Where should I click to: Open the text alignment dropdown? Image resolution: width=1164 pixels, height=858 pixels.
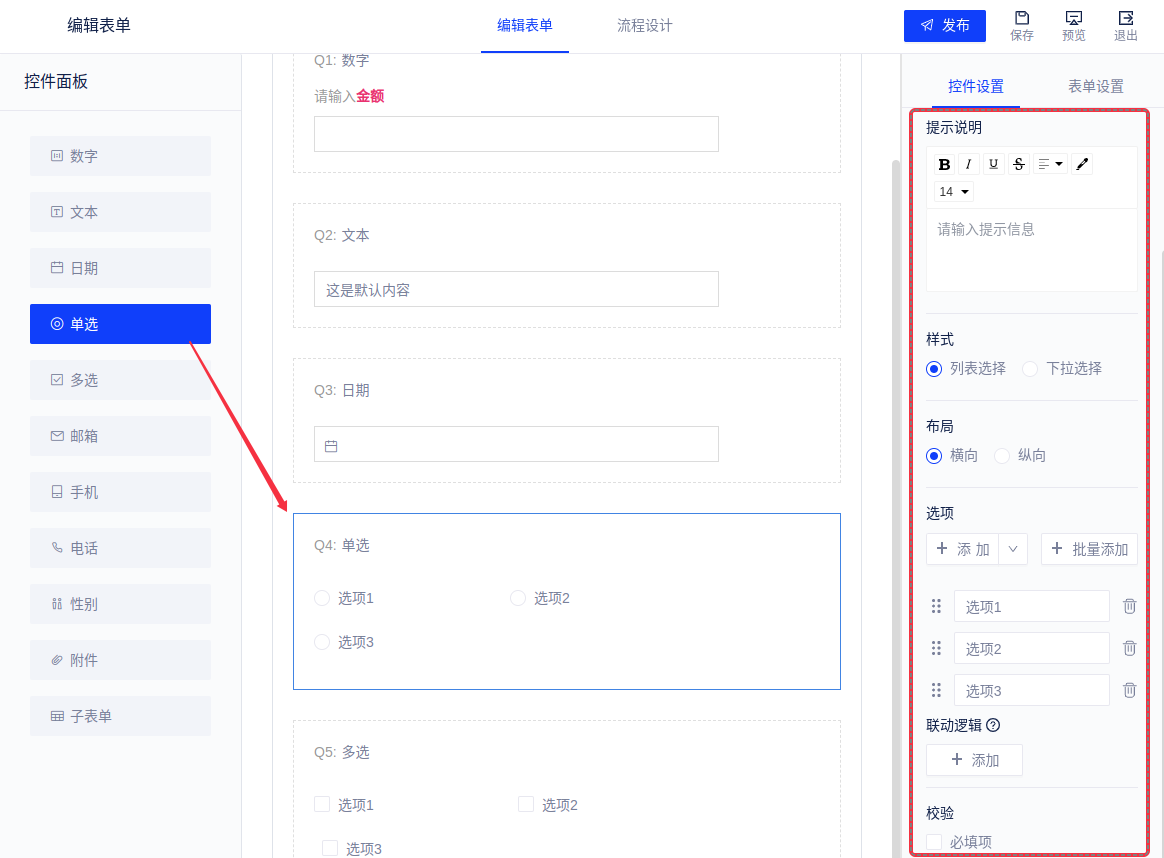[1050, 164]
